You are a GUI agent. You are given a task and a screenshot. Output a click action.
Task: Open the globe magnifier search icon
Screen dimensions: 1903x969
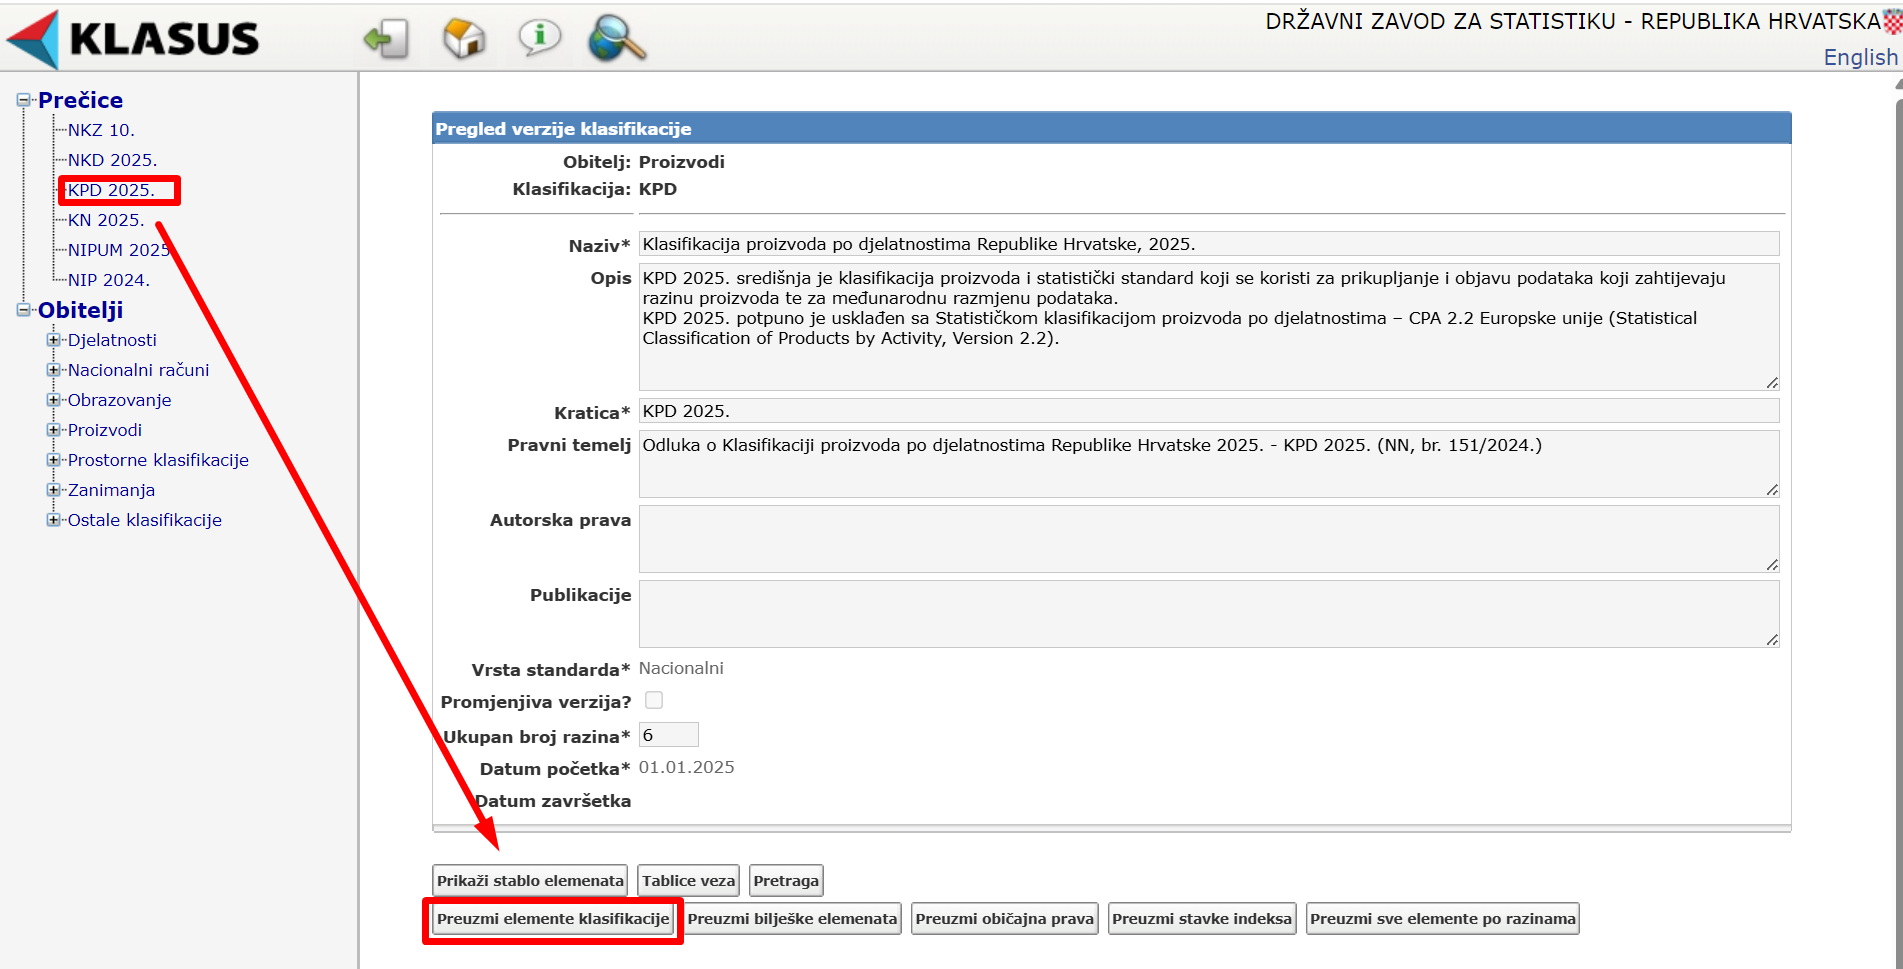point(616,39)
